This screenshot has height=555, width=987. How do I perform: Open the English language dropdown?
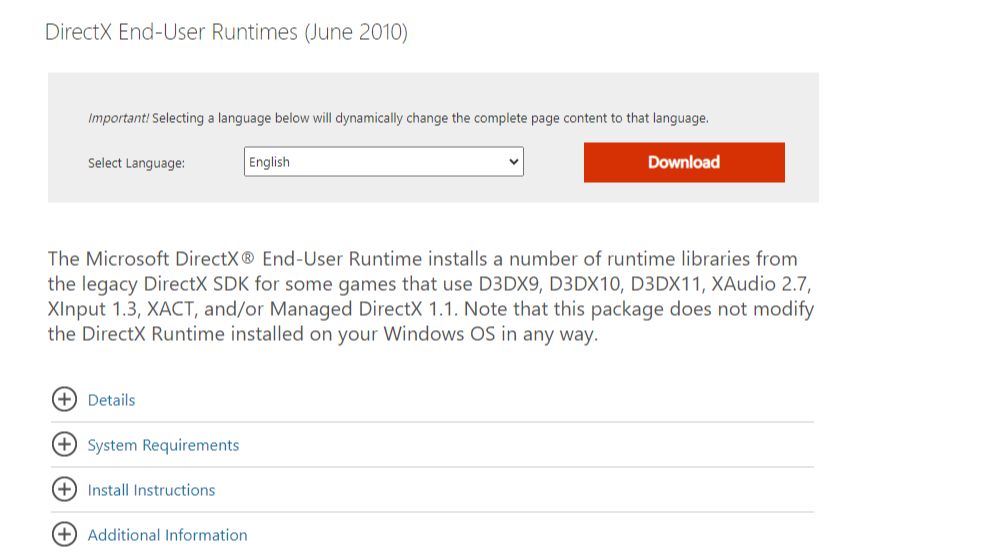(x=383, y=162)
